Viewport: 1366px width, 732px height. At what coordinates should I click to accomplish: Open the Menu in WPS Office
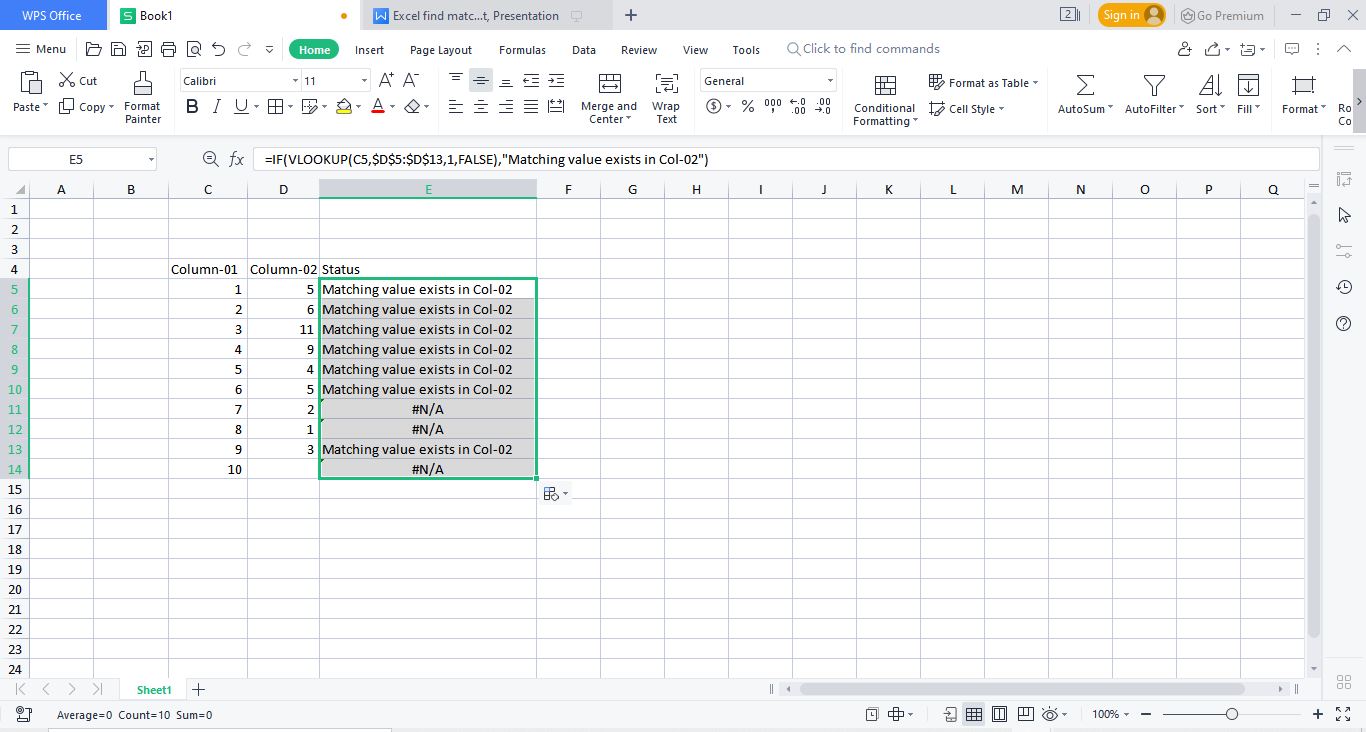point(40,48)
